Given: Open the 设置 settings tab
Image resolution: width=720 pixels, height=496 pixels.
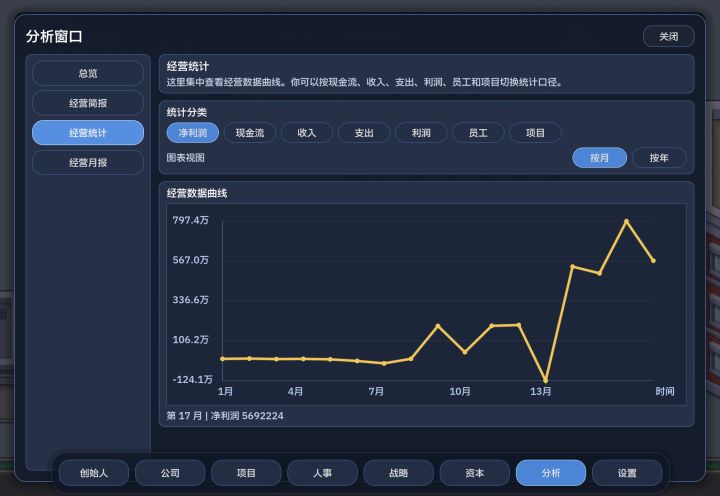Looking at the screenshot, I should click(x=627, y=473).
